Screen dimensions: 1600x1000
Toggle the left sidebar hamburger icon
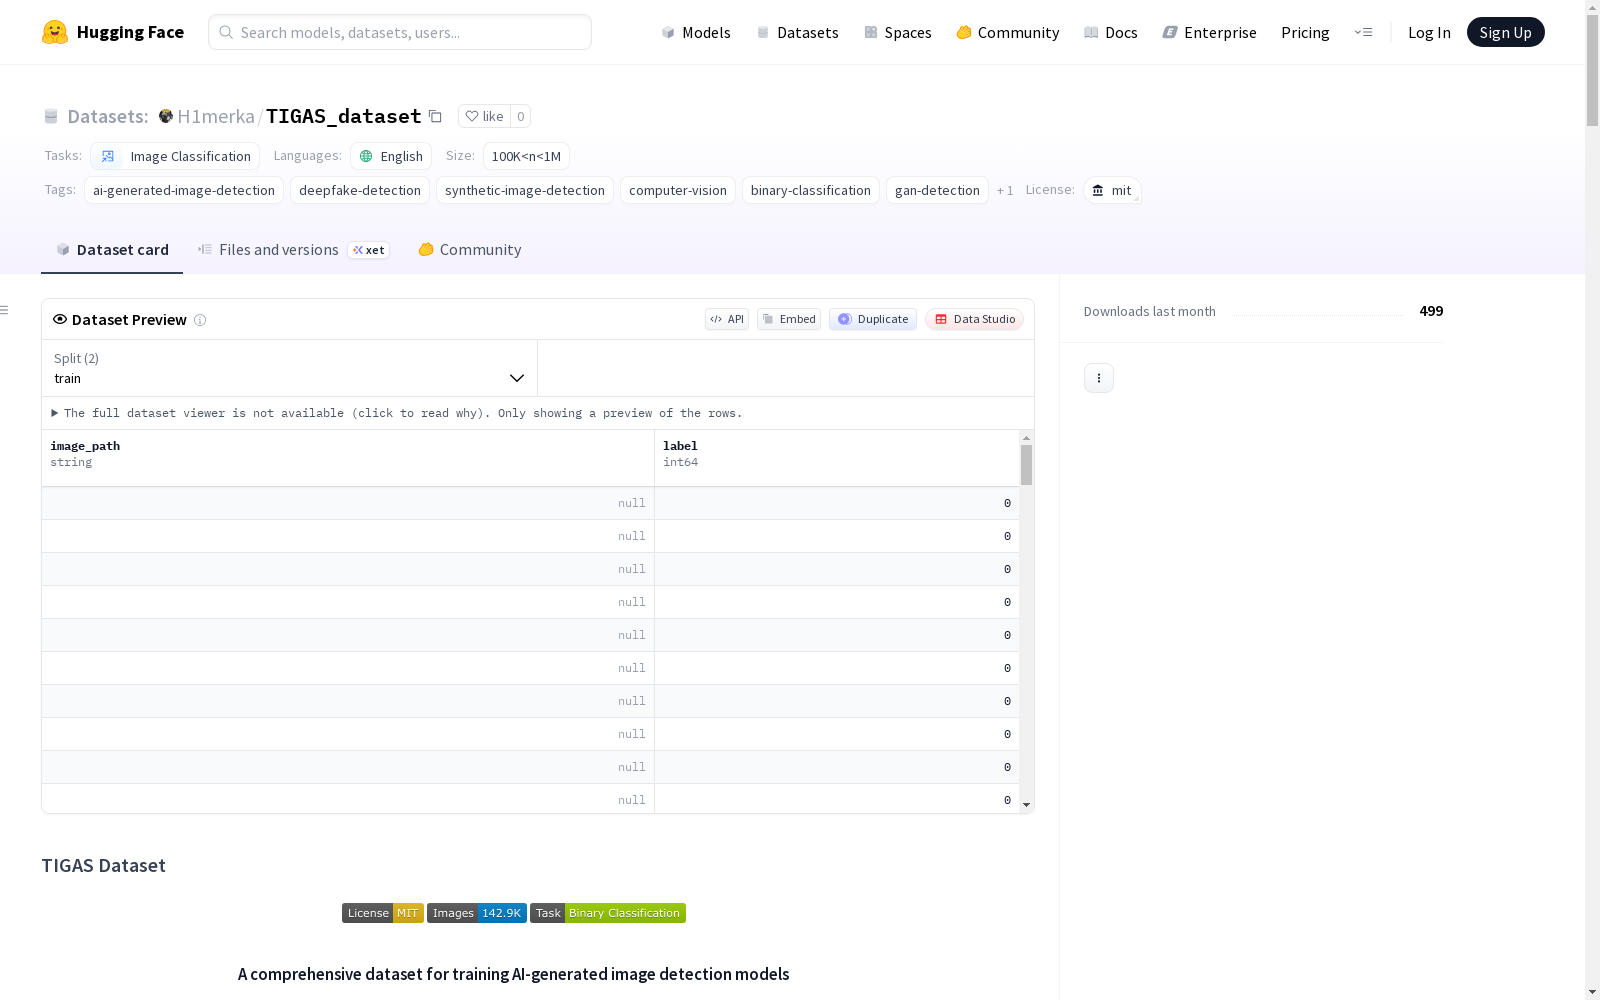[4, 310]
